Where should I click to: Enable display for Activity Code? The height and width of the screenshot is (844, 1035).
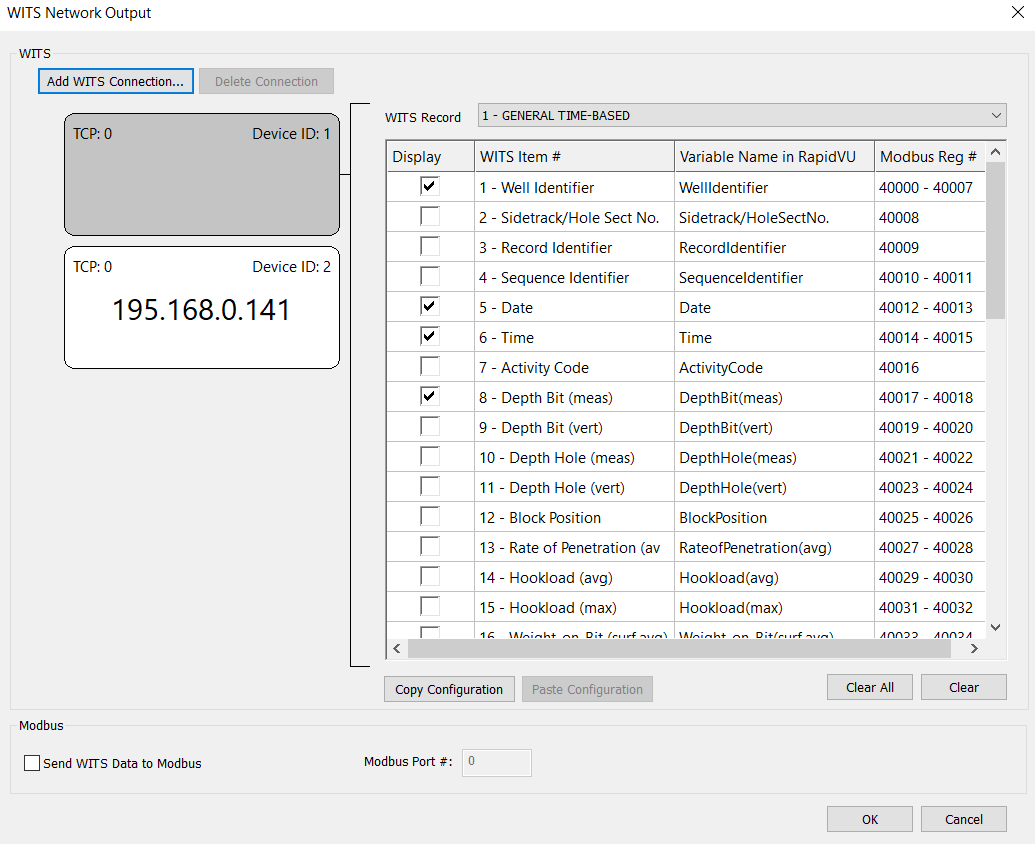click(x=429, y=367)
